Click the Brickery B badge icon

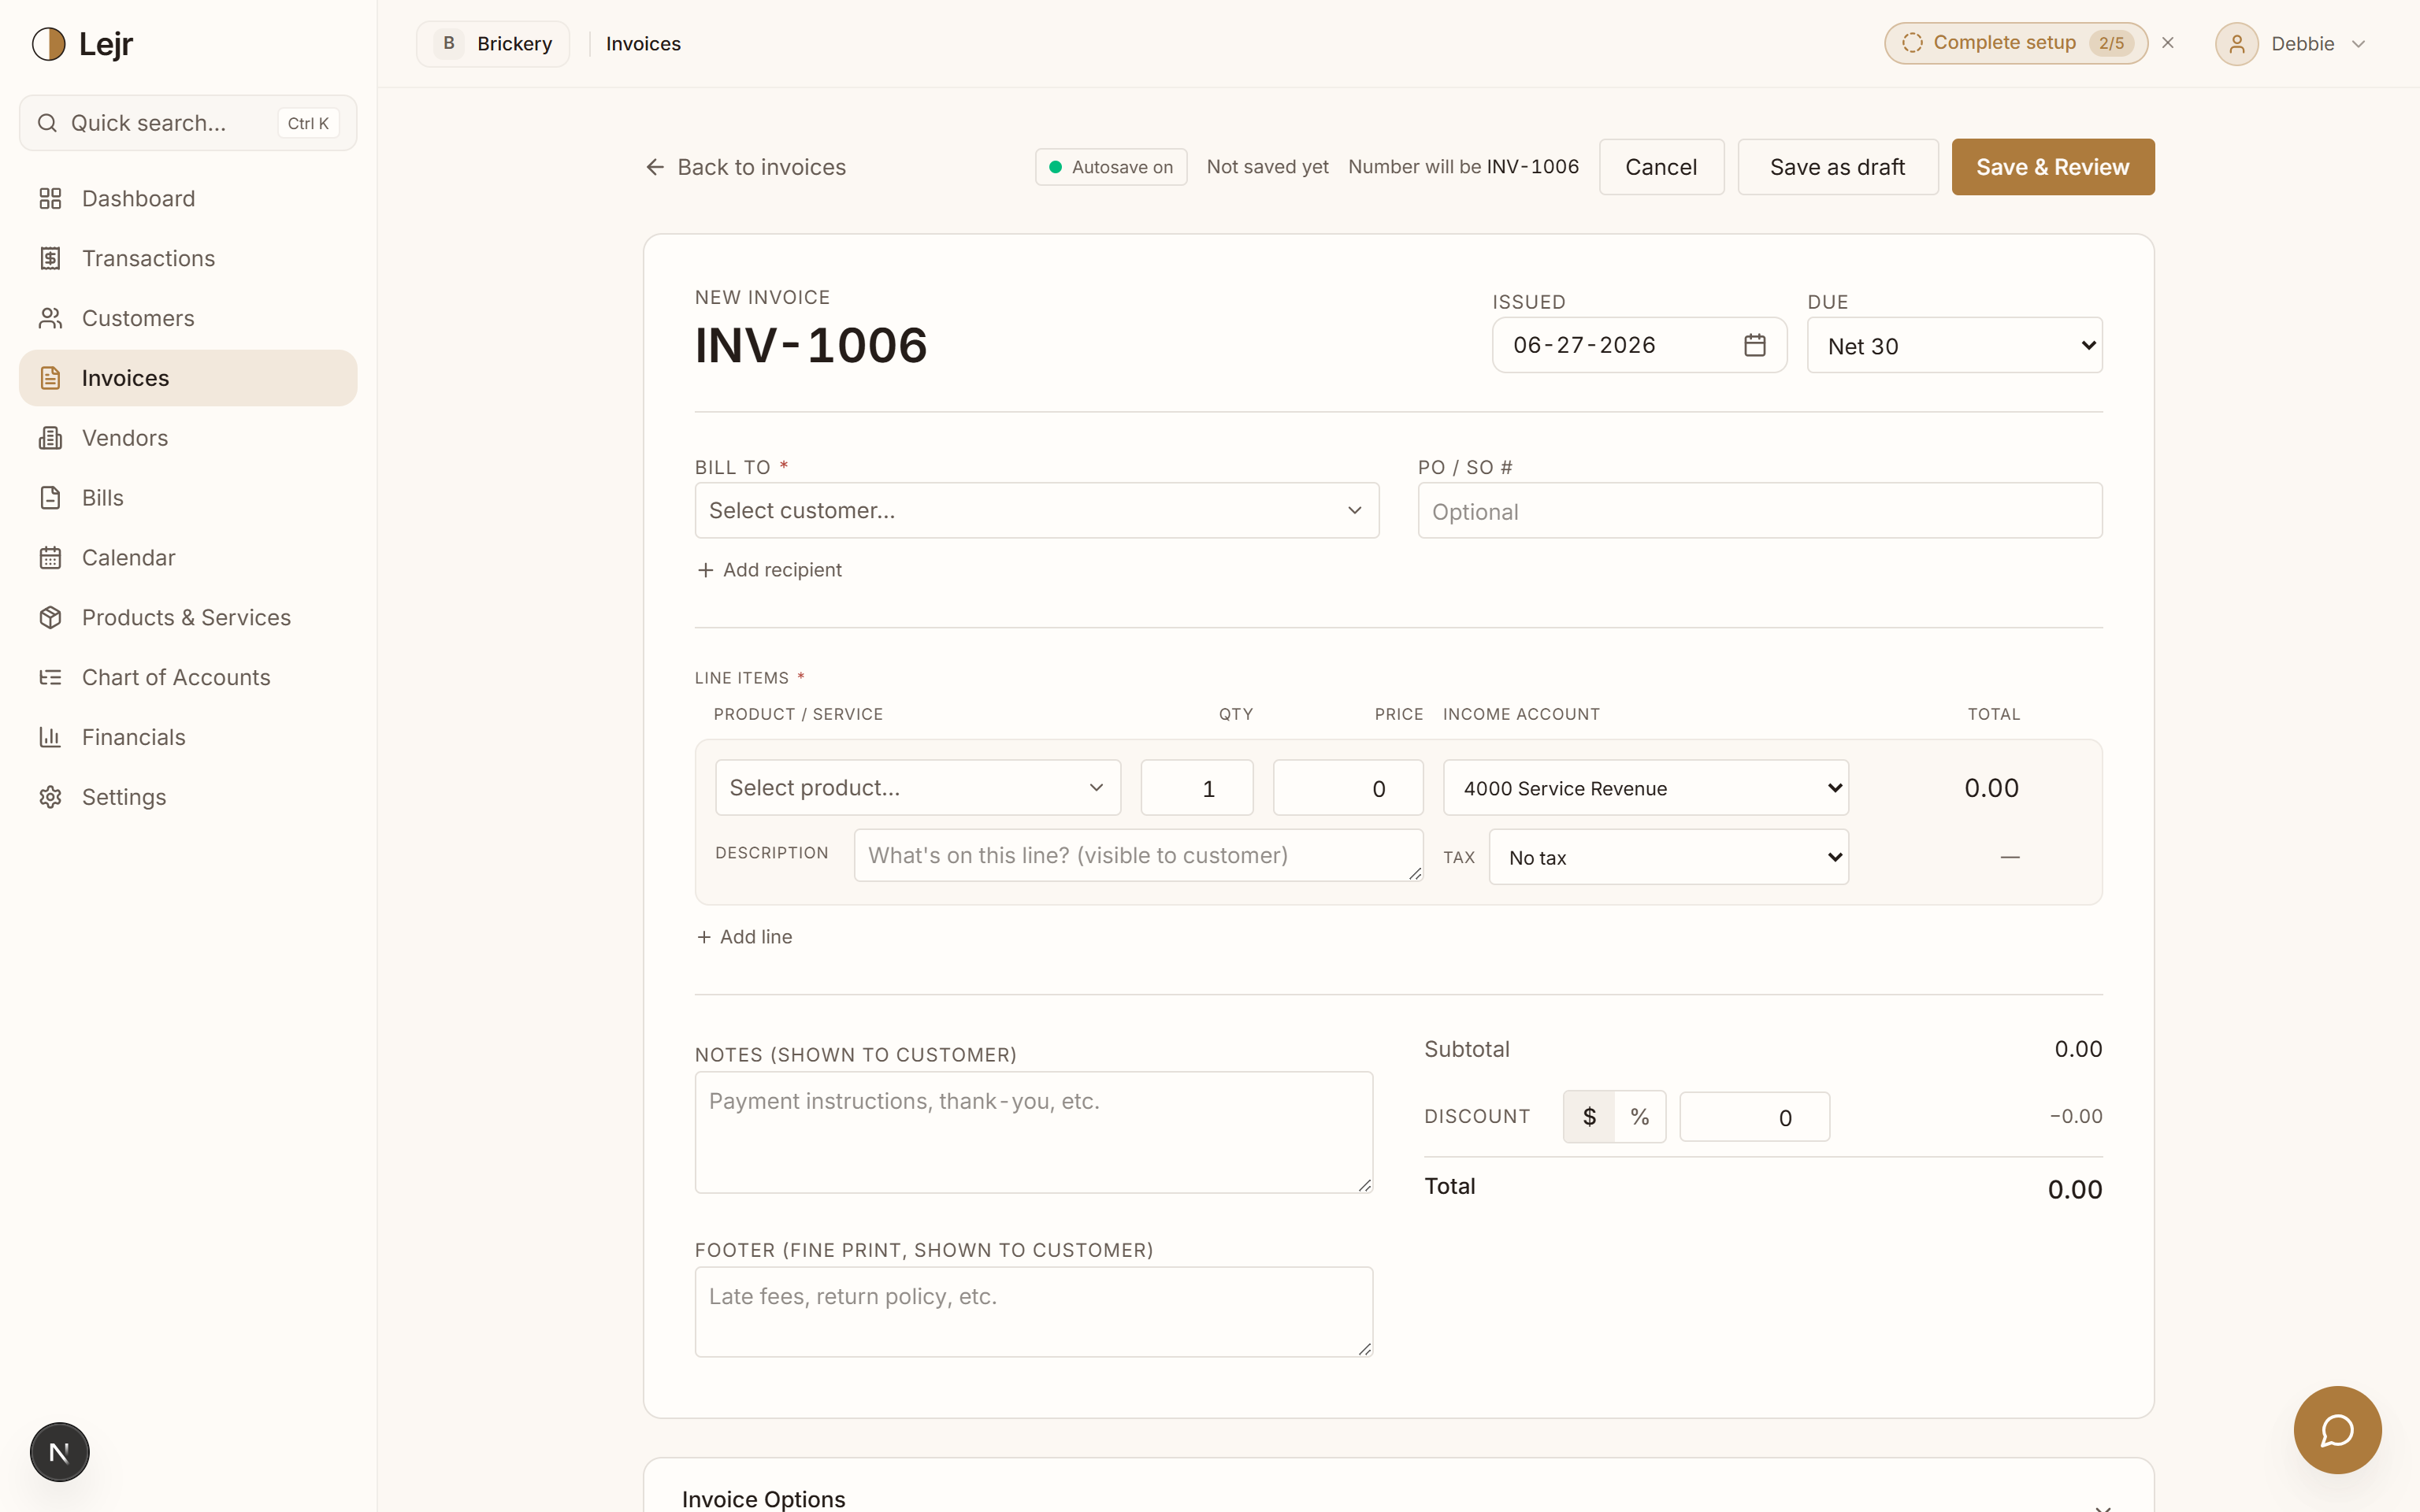click(x=449, y=44)
